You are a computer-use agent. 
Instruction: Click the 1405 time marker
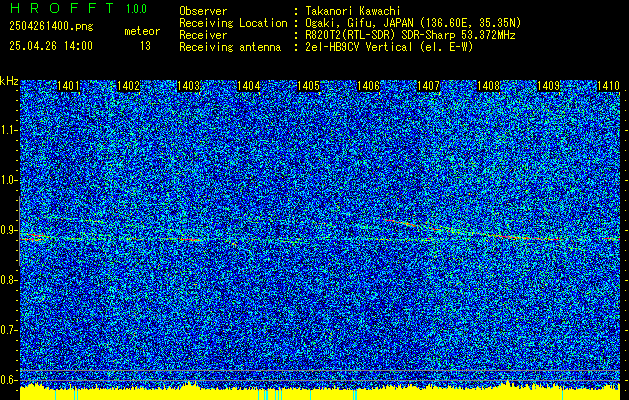click(308, 85)
